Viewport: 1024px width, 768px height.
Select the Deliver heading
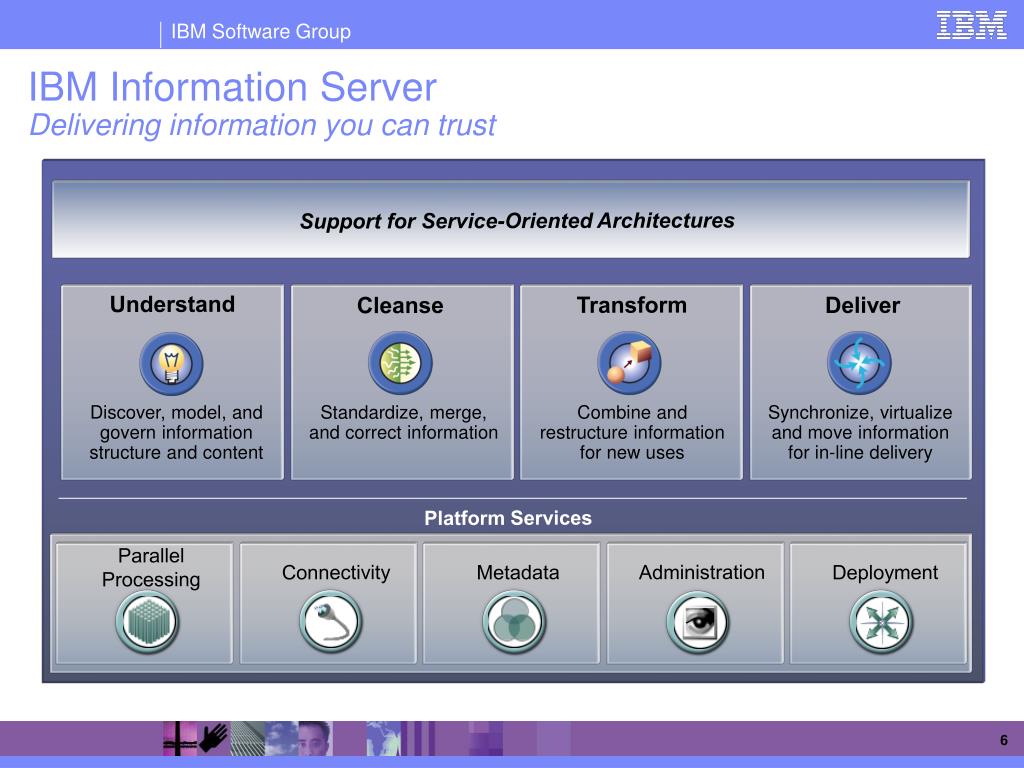click(862, 305)
